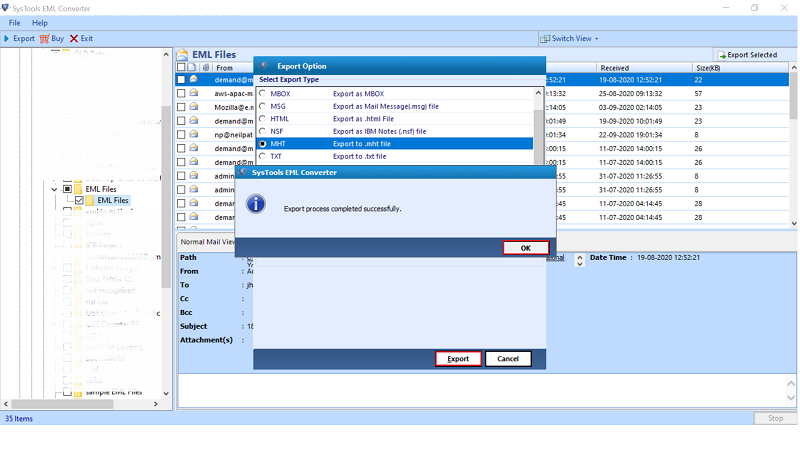Toggle the parent EML Files folder checkbox
The image size is (800, 450).
[67, 189]
